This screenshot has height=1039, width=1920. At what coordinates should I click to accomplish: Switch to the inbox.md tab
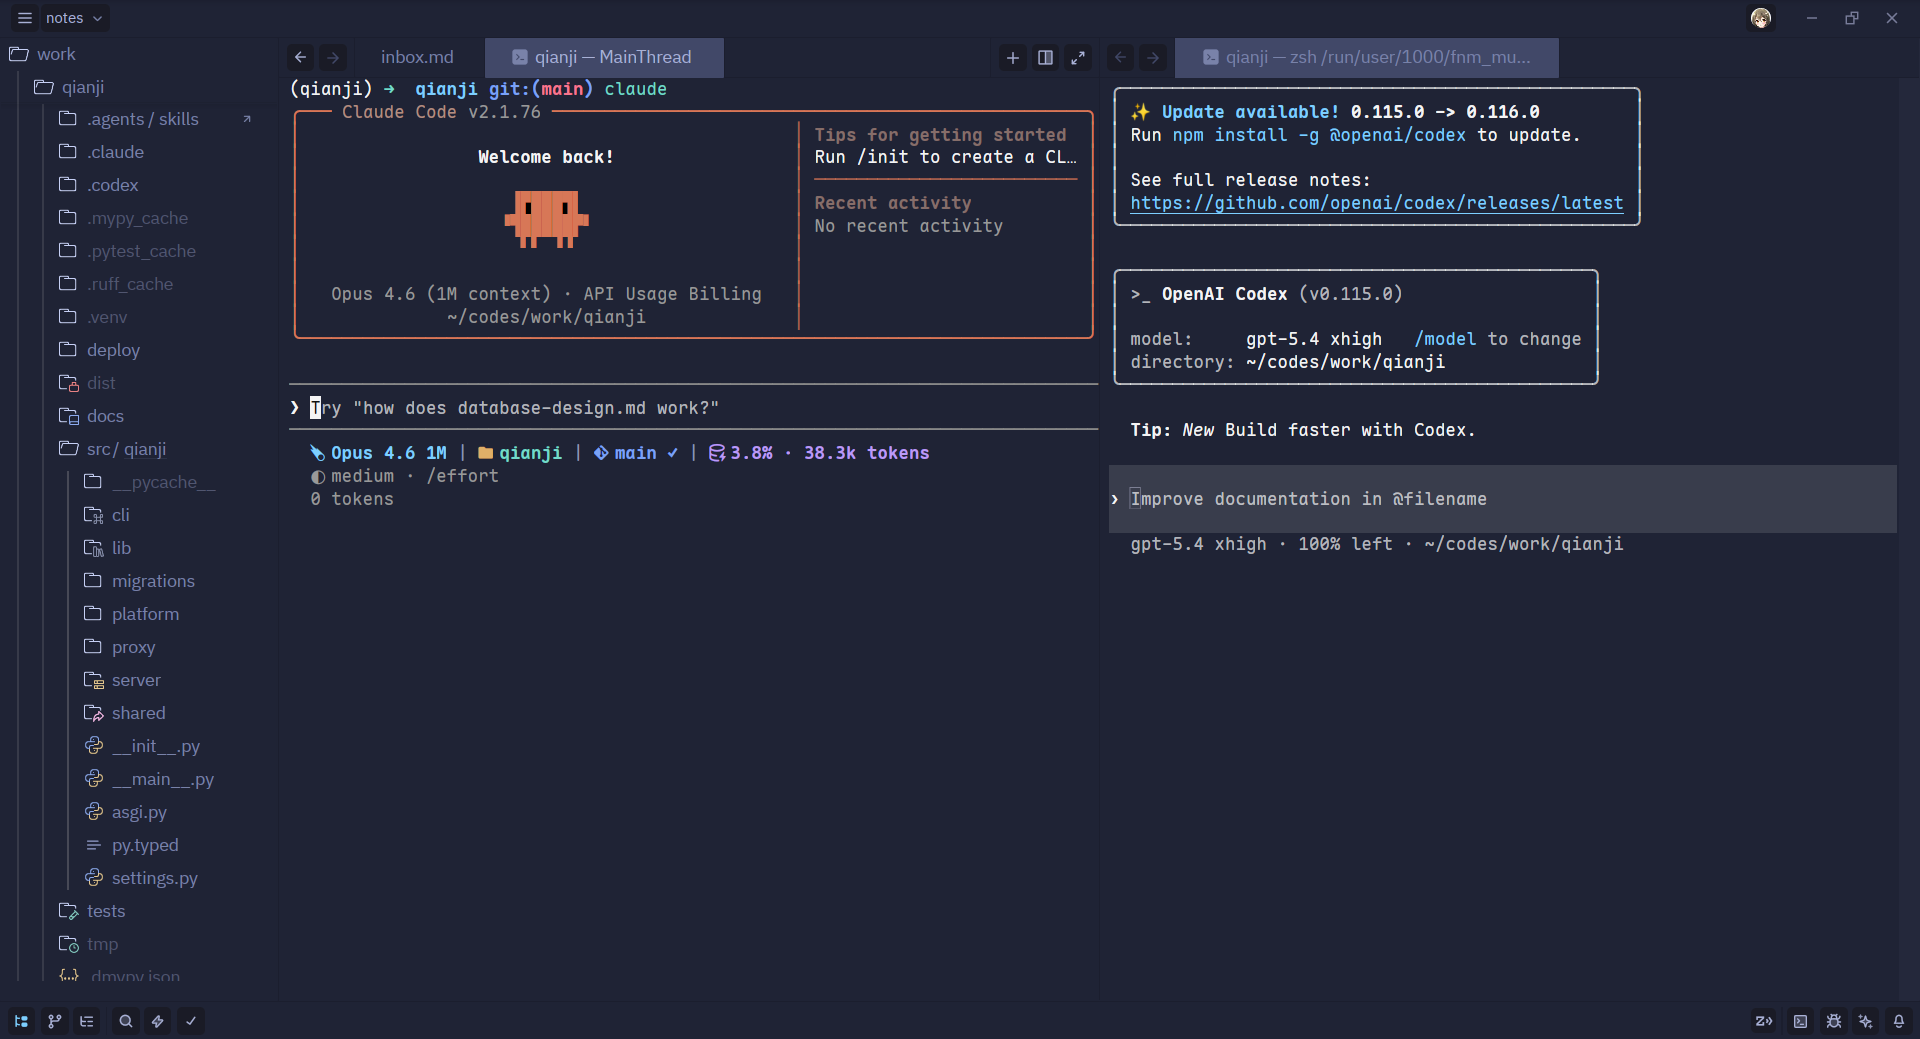[x=417, y=58]
